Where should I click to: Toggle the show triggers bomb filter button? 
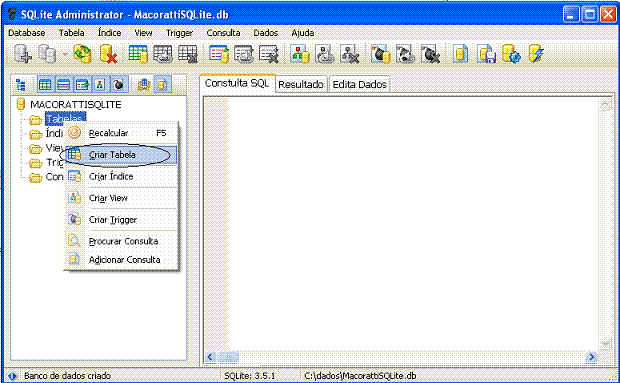118,85
